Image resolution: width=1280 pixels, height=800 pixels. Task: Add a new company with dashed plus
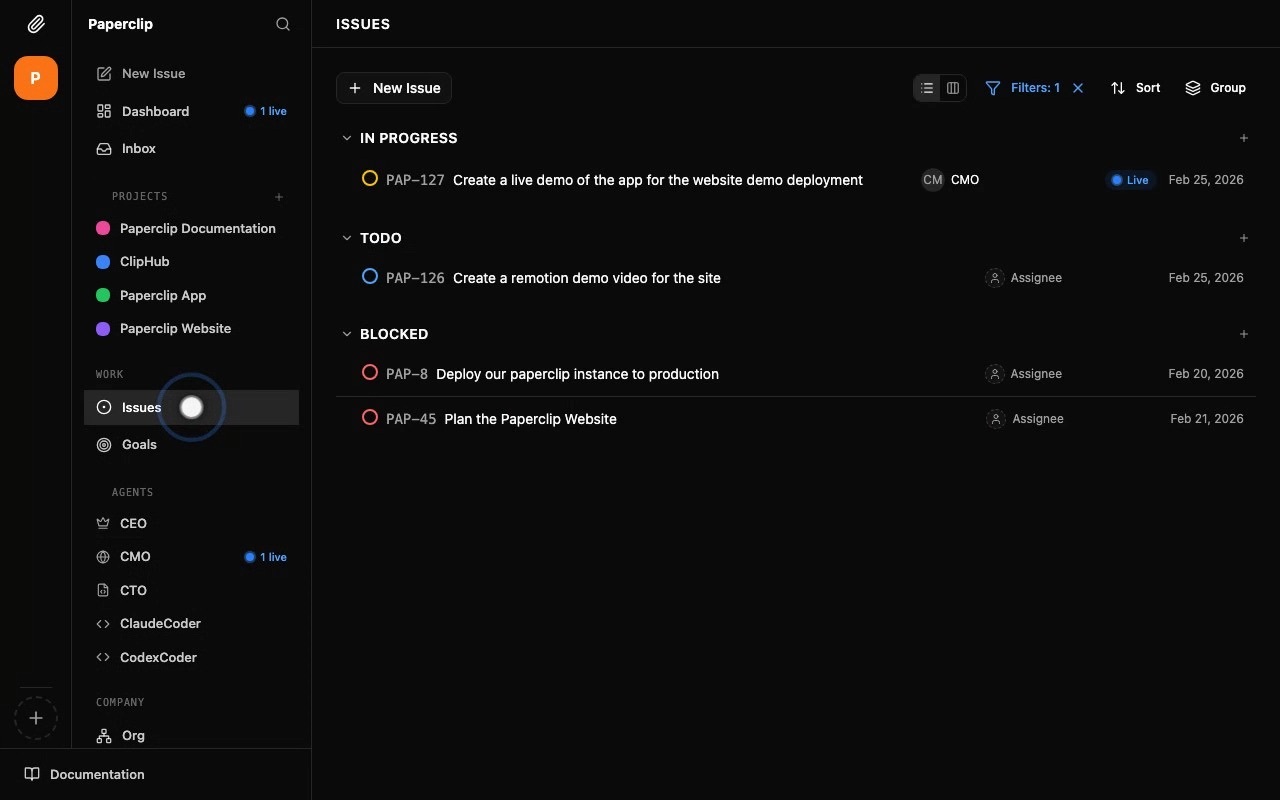click(36, 718)
